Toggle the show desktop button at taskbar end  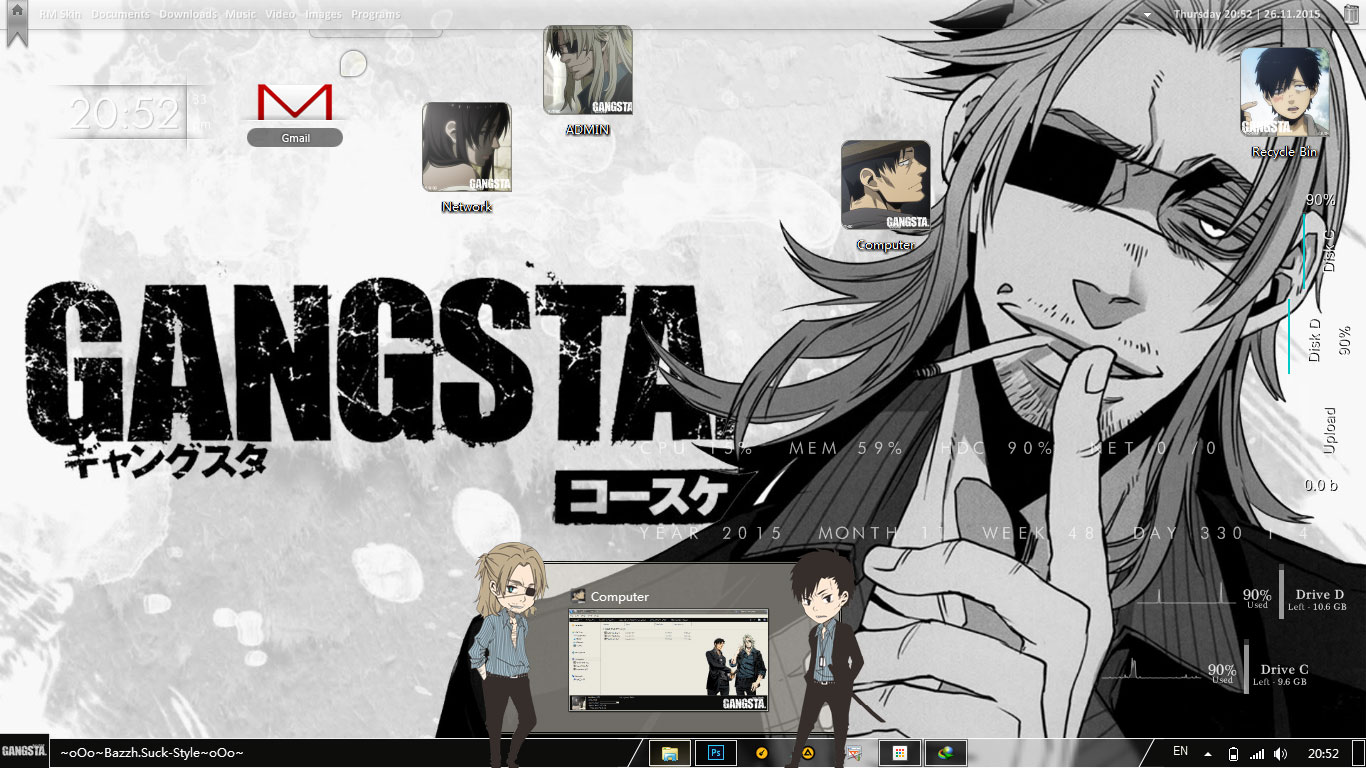coord(1358,752)
